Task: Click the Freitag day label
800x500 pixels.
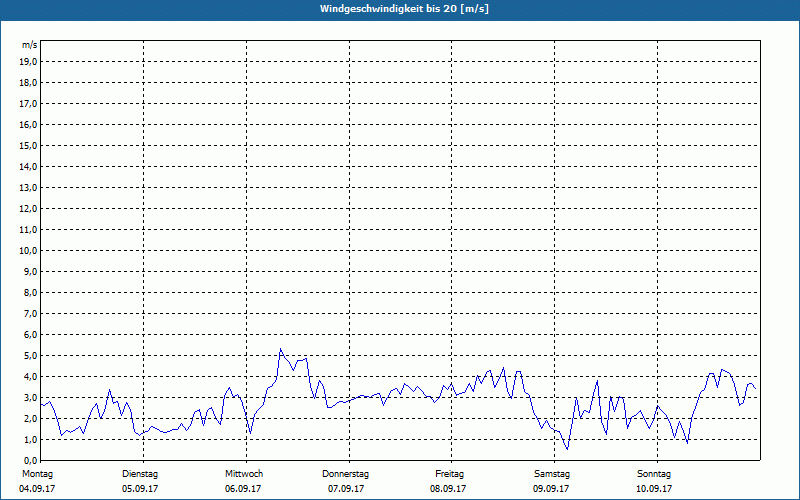Action: pos(449,474)
